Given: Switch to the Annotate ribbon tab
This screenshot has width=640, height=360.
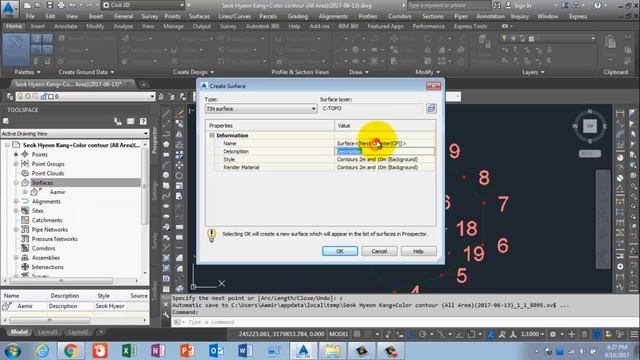Looking at the screenshot, I should [65, 26].
